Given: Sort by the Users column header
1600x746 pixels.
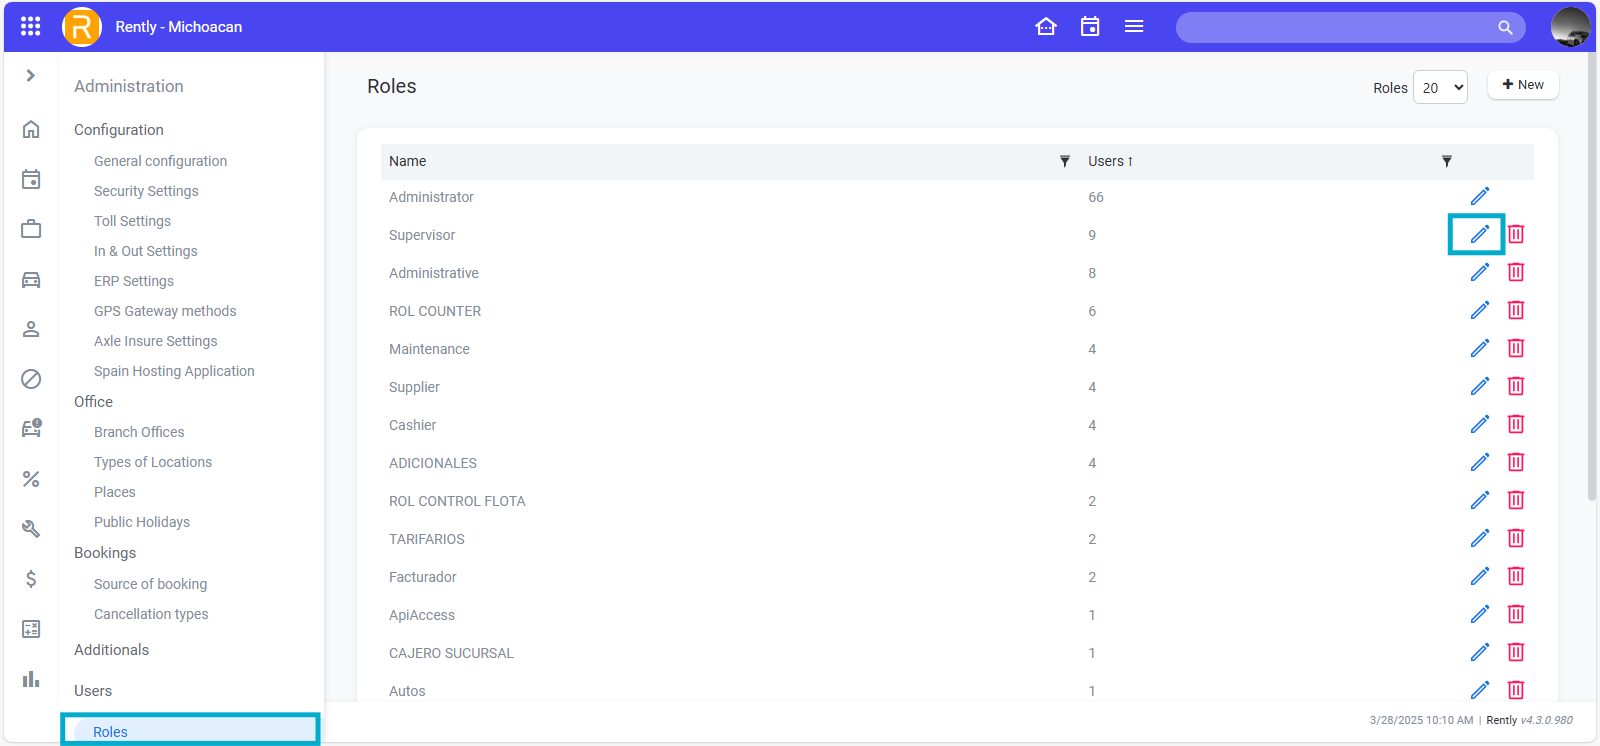Looking at the screenshot, I should point(1110,161).
